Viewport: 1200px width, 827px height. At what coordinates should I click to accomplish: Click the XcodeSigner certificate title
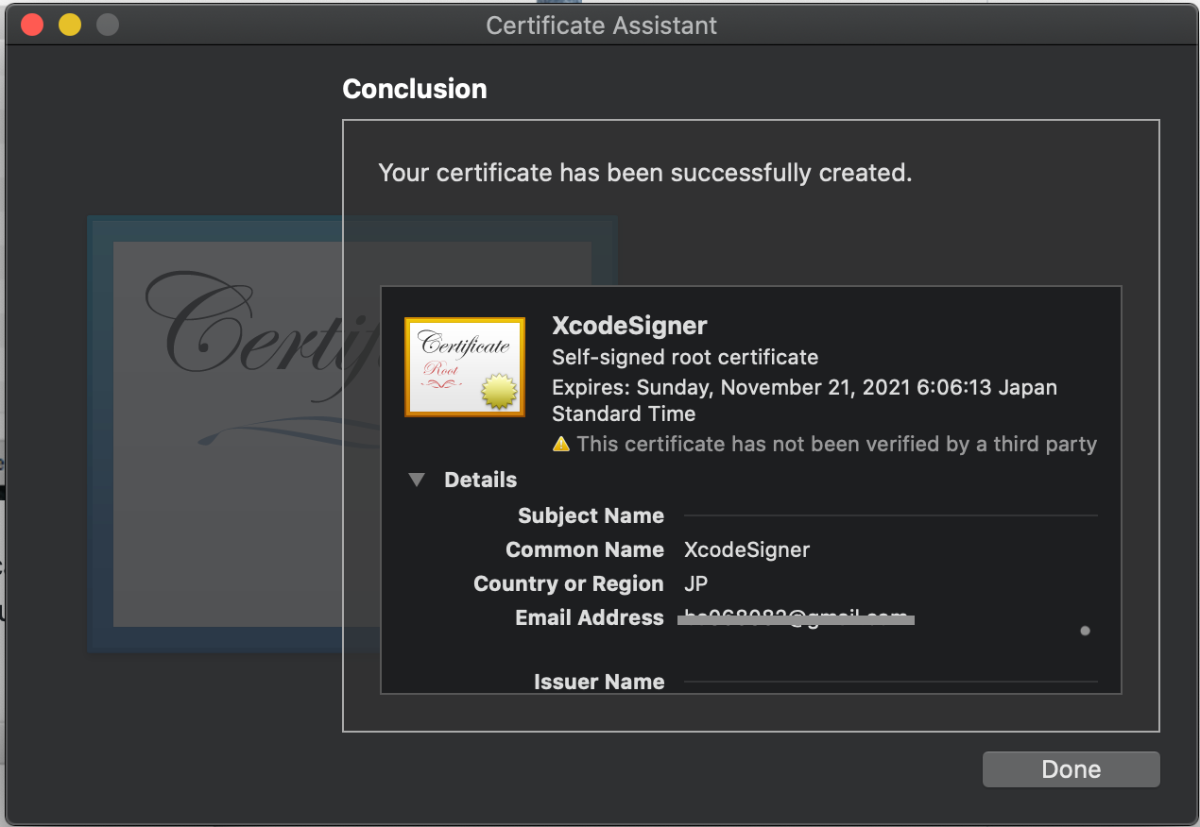coord(629,325)
